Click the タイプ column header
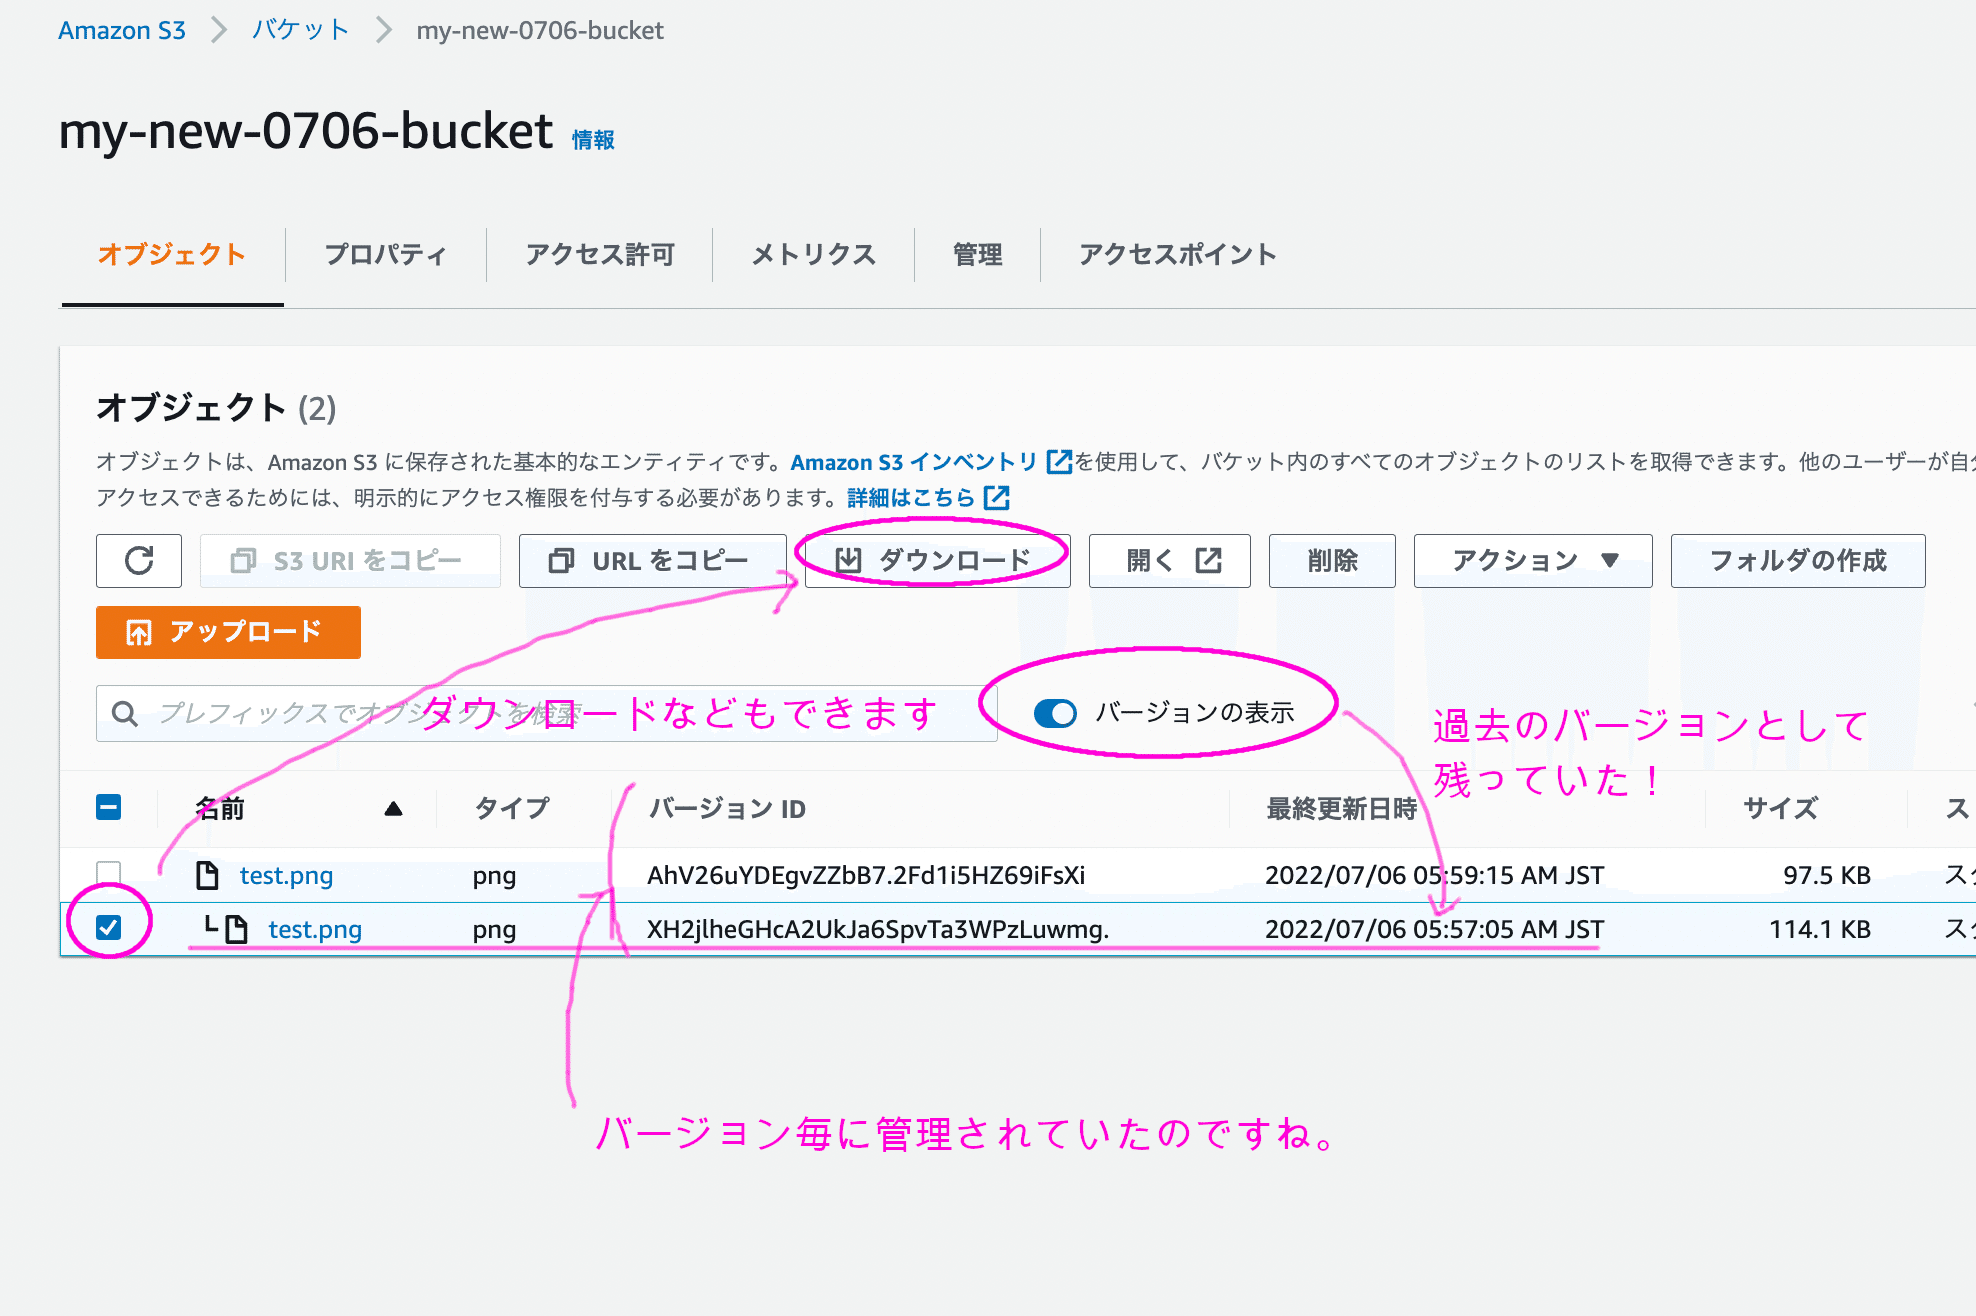The height and width of the screenshot is (1316, 1976). tap(512, 808)
